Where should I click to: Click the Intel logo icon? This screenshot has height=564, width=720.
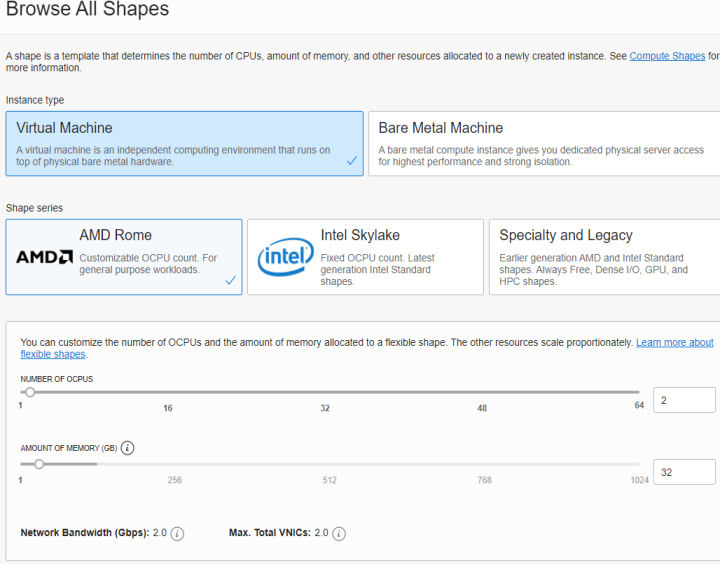(x=285, y=257)
